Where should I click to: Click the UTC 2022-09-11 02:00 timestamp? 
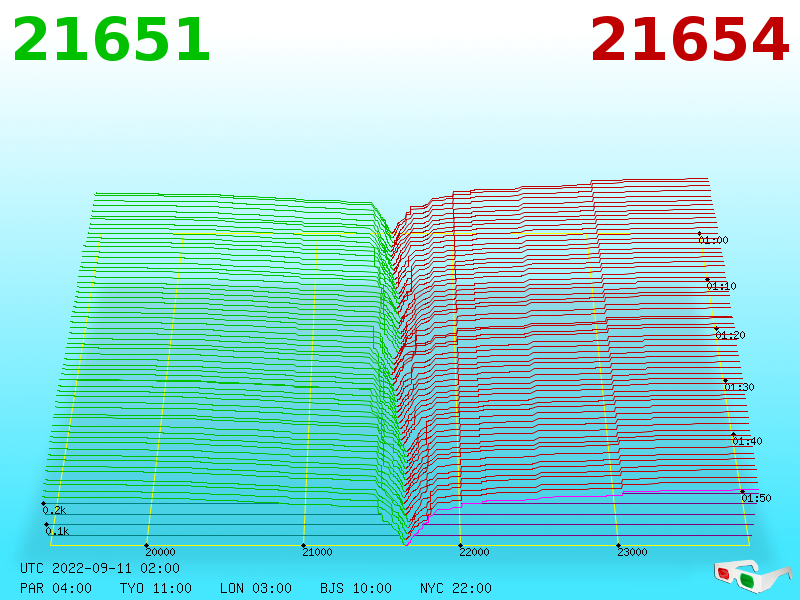coord(100,568)
